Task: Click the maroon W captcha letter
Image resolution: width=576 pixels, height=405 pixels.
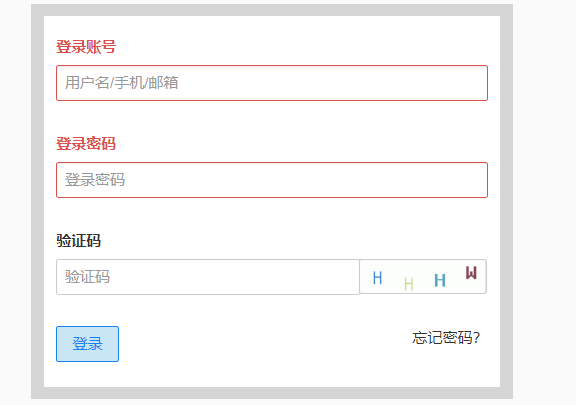Action: tap(471, 273)
